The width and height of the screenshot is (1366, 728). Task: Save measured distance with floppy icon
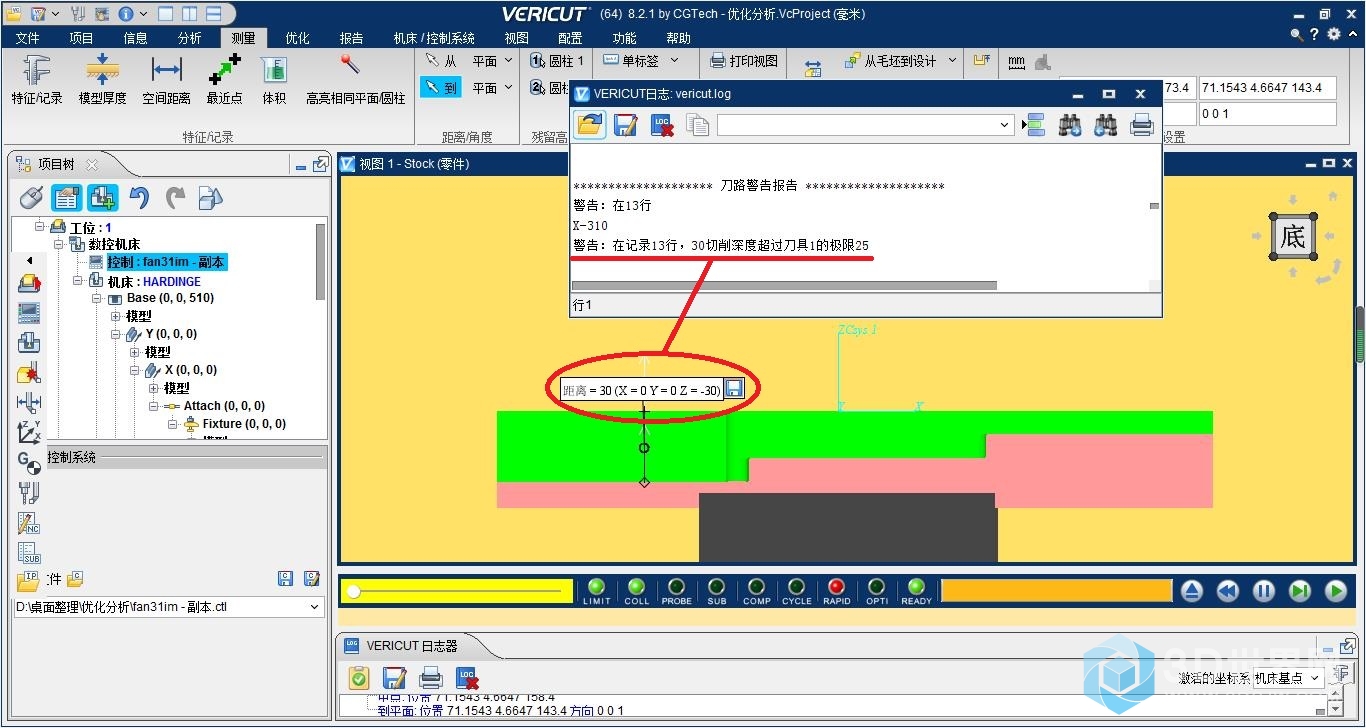(x=734, y=388)
